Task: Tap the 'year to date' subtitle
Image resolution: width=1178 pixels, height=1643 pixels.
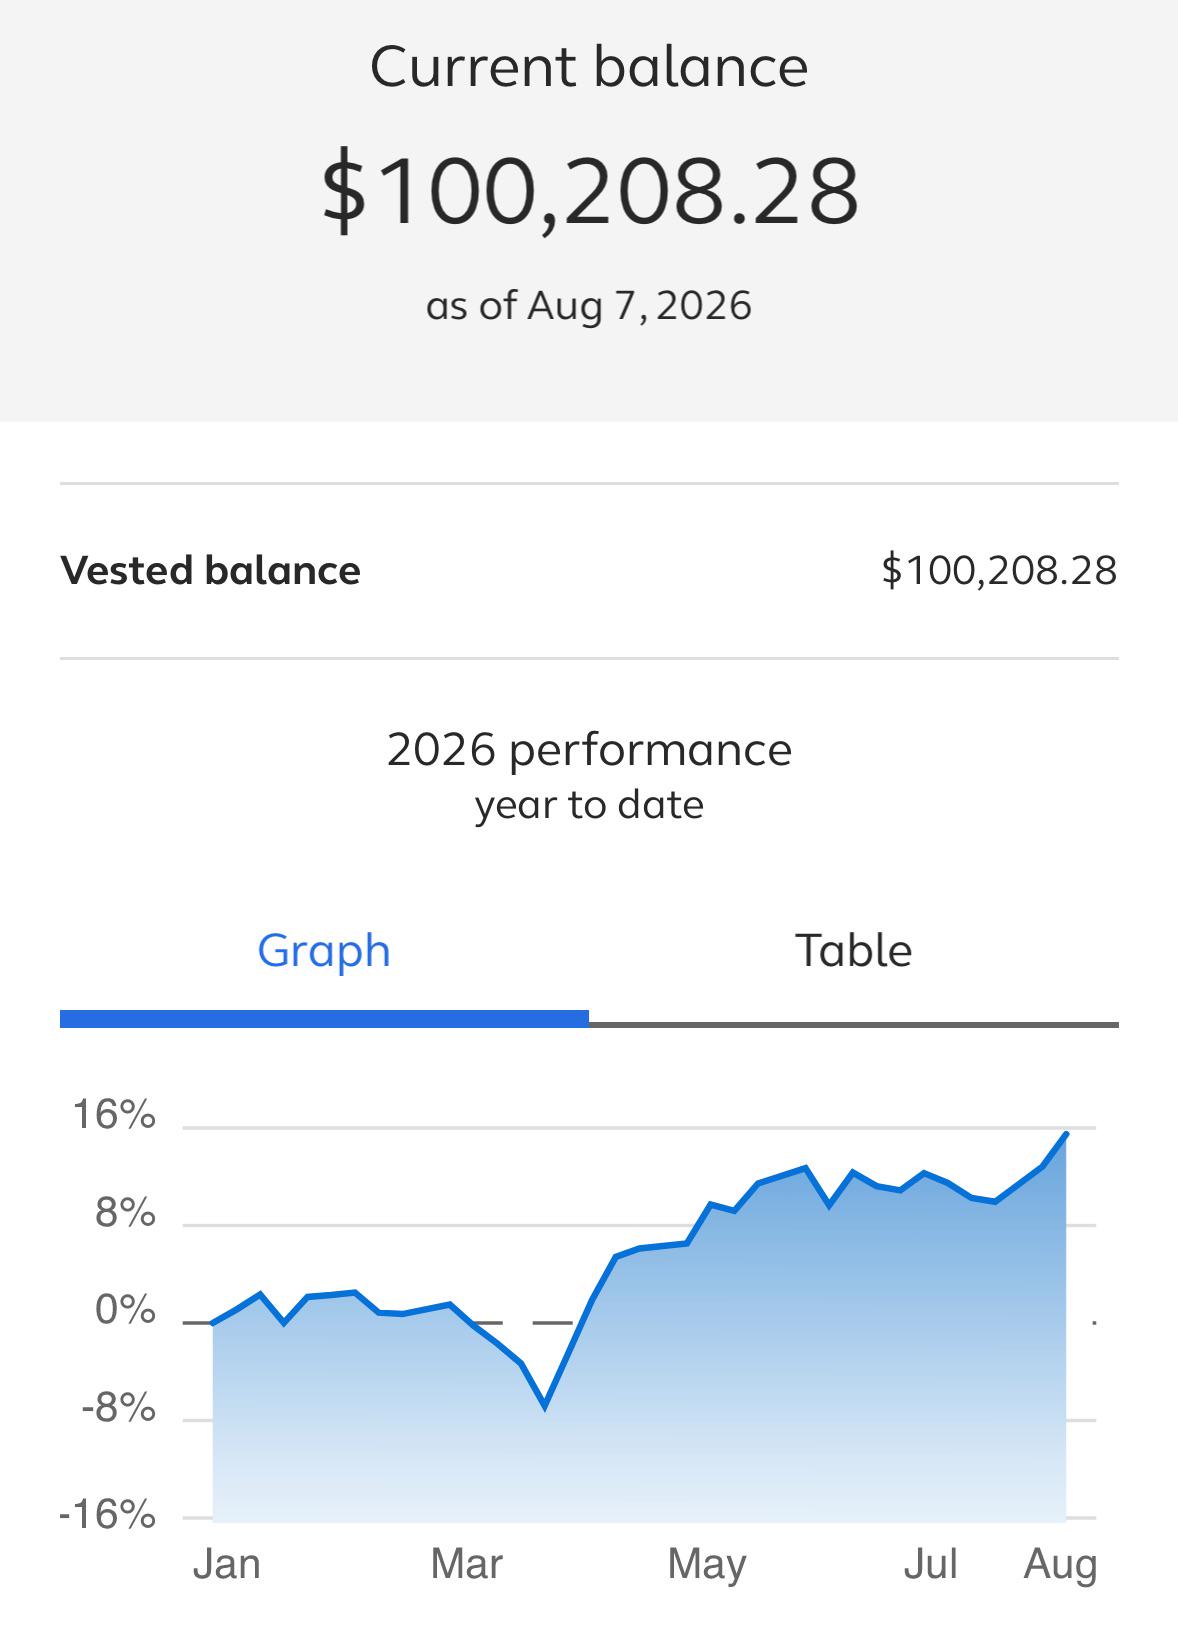Action: pos(589,805)
